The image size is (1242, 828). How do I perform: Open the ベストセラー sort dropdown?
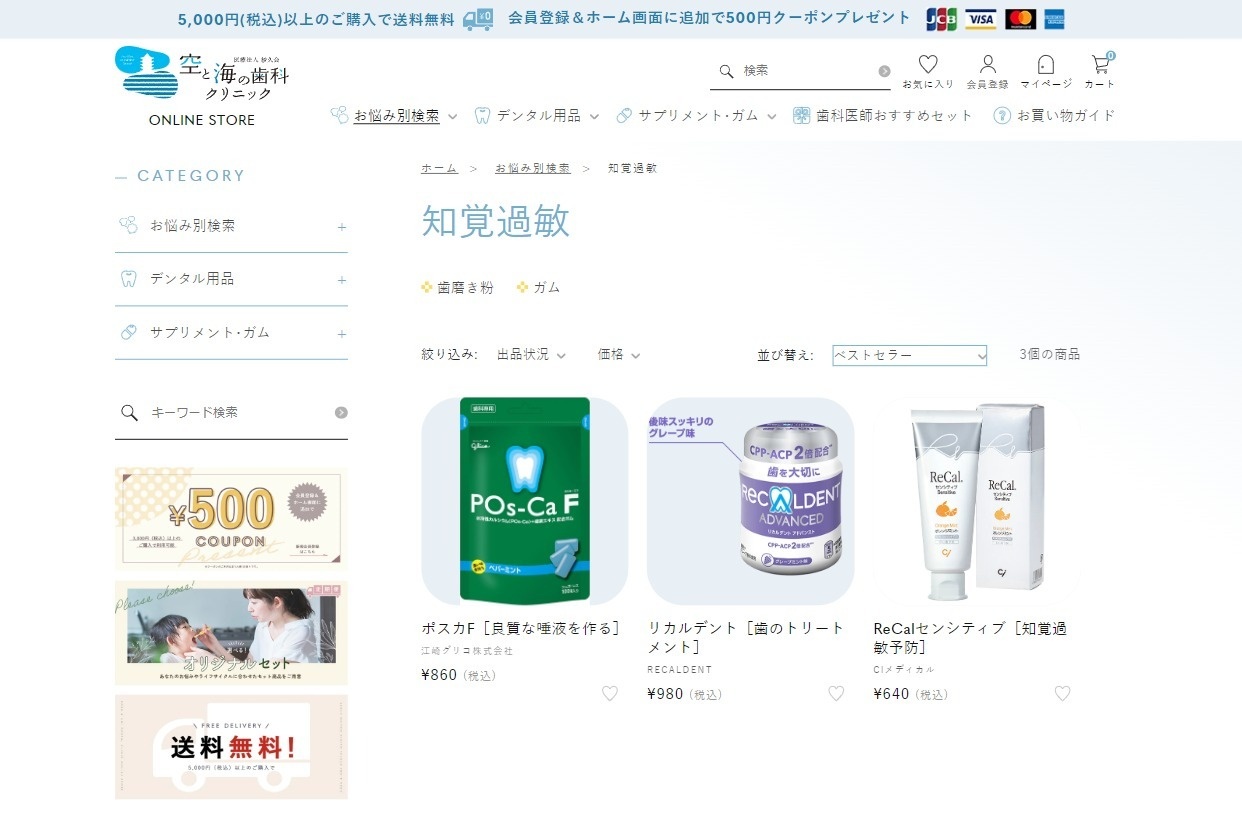point(910,355)
